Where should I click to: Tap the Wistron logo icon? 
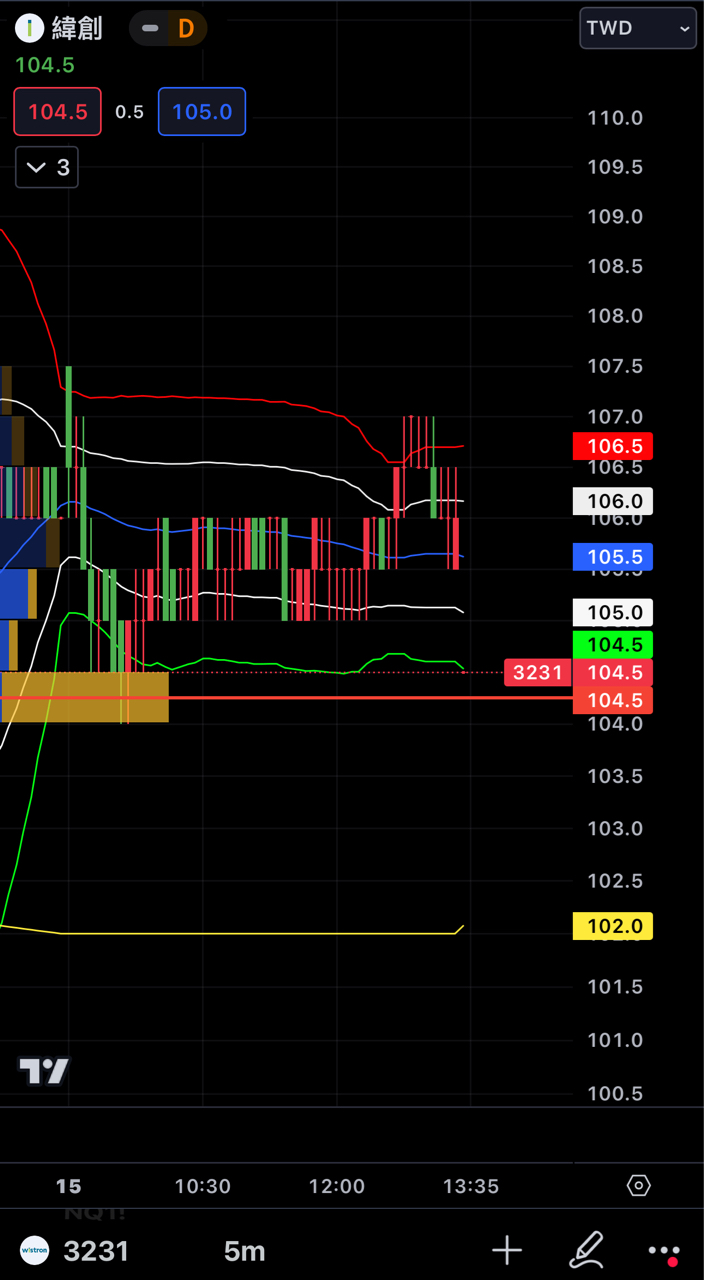click(35, 1251)
